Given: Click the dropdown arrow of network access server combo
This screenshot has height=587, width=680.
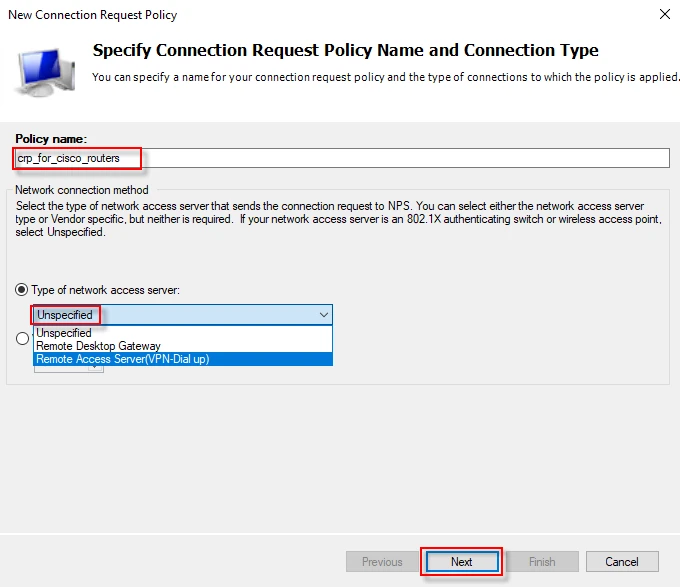Looking at the screenshot, I should [x=322, y=314].
